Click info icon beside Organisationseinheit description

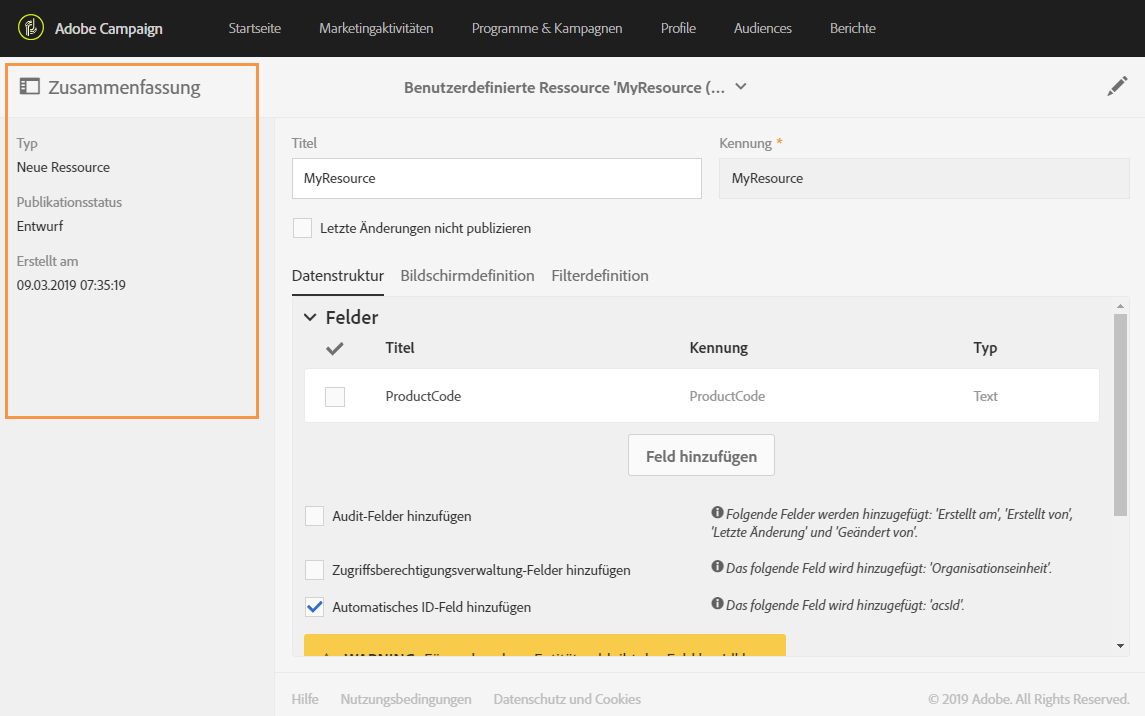coord(717,567)
